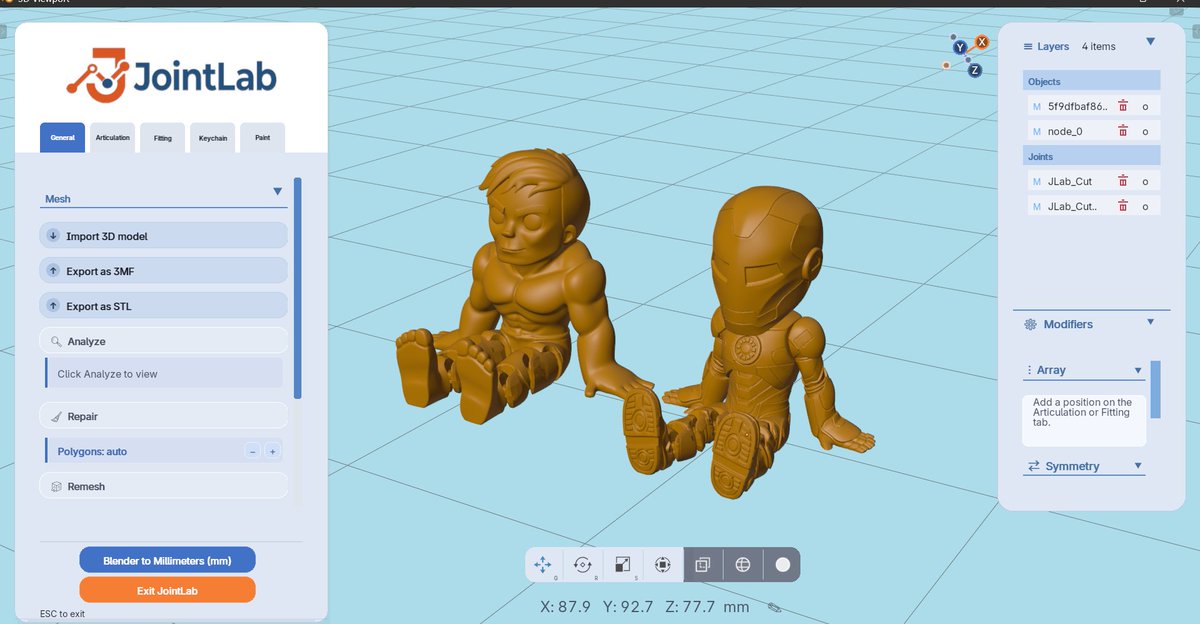Toggle visibility of JLab_Cut layer
The height and width of the screenshot is (624, 1200).
tap(1145, 182)
